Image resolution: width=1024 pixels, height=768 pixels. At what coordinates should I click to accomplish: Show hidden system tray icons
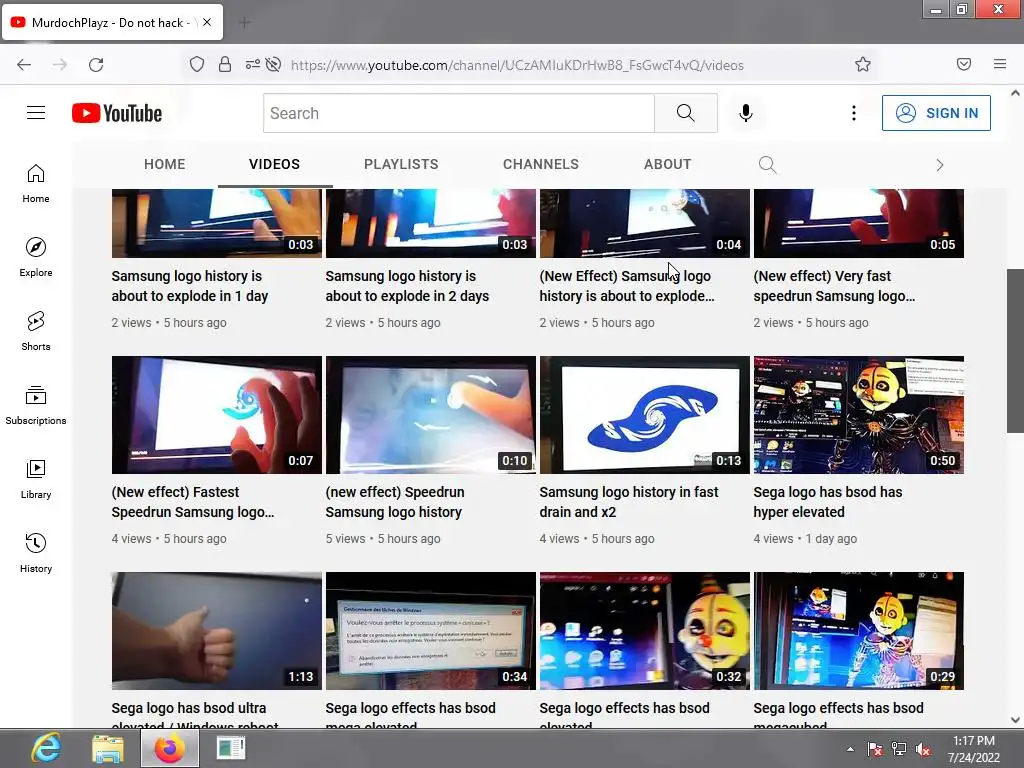(850, 749)
